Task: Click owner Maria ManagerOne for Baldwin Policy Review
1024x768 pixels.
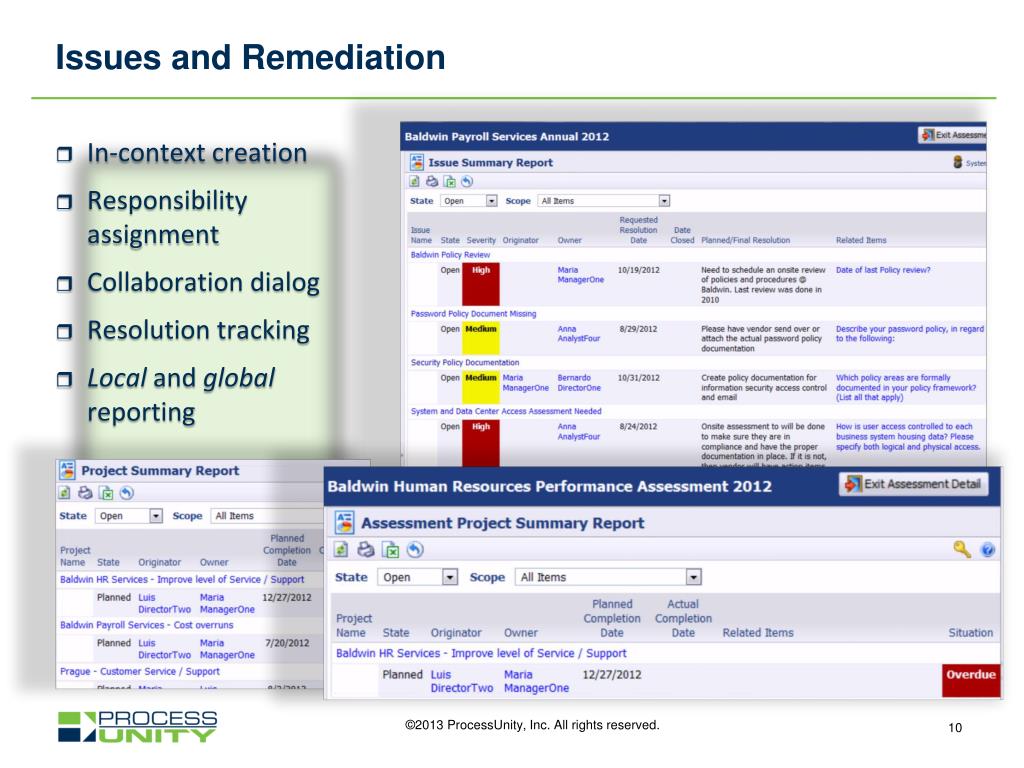Action: (x=580, y=275)
